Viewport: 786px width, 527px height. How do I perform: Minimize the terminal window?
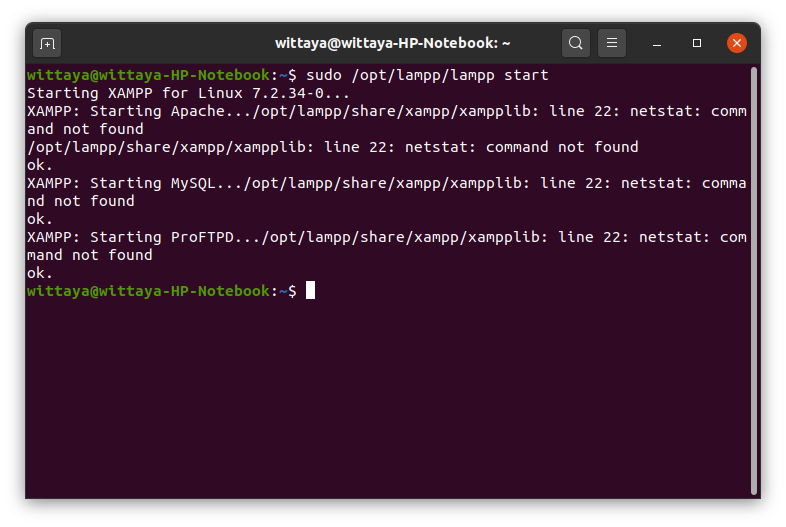[x=657, y=44]
